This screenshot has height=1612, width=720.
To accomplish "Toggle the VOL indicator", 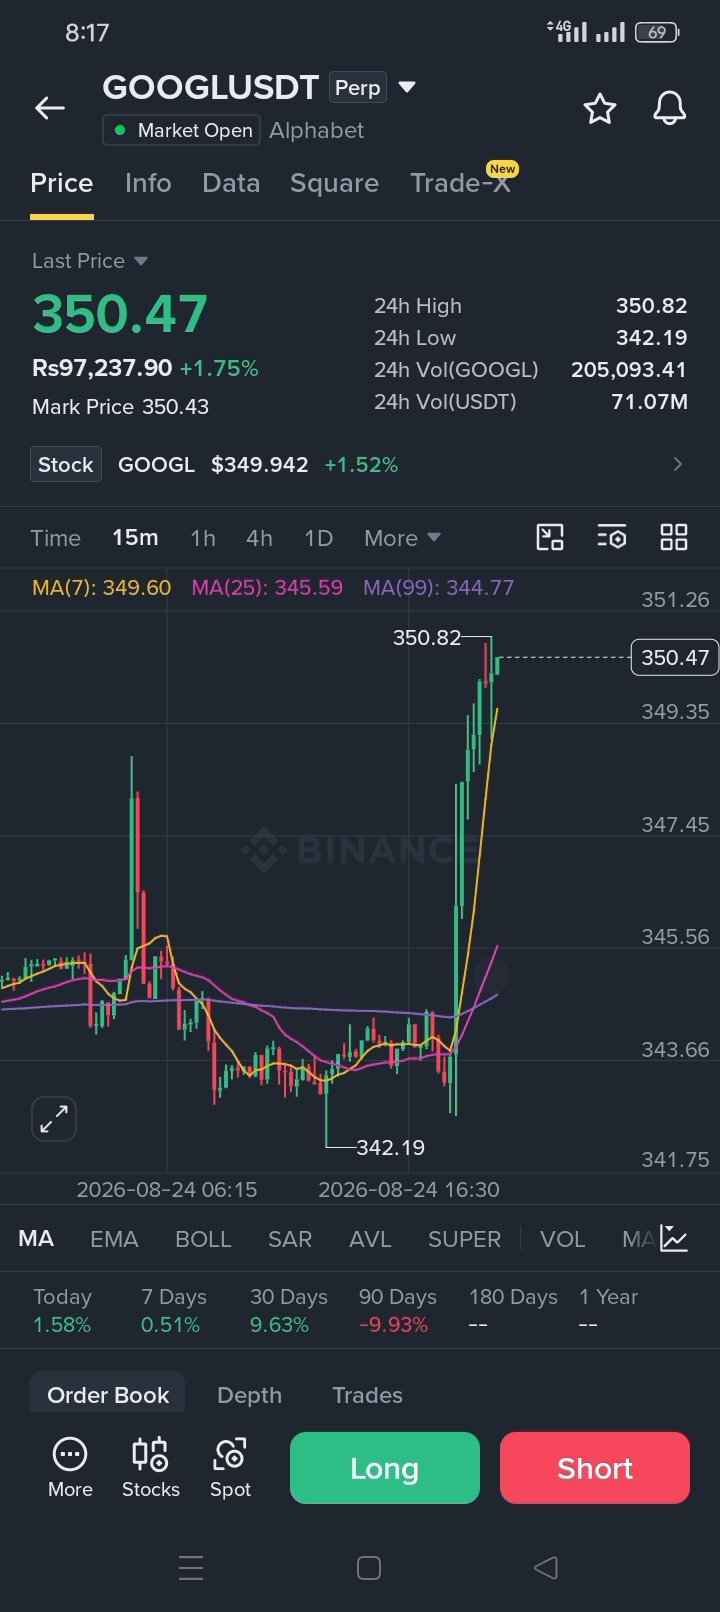I will point(562,1239).
